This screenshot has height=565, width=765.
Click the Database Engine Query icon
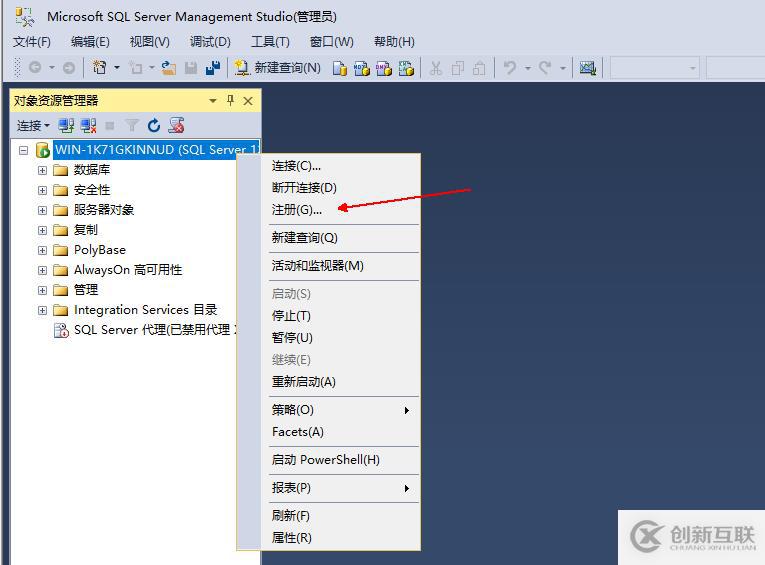[x=340, y=68]
